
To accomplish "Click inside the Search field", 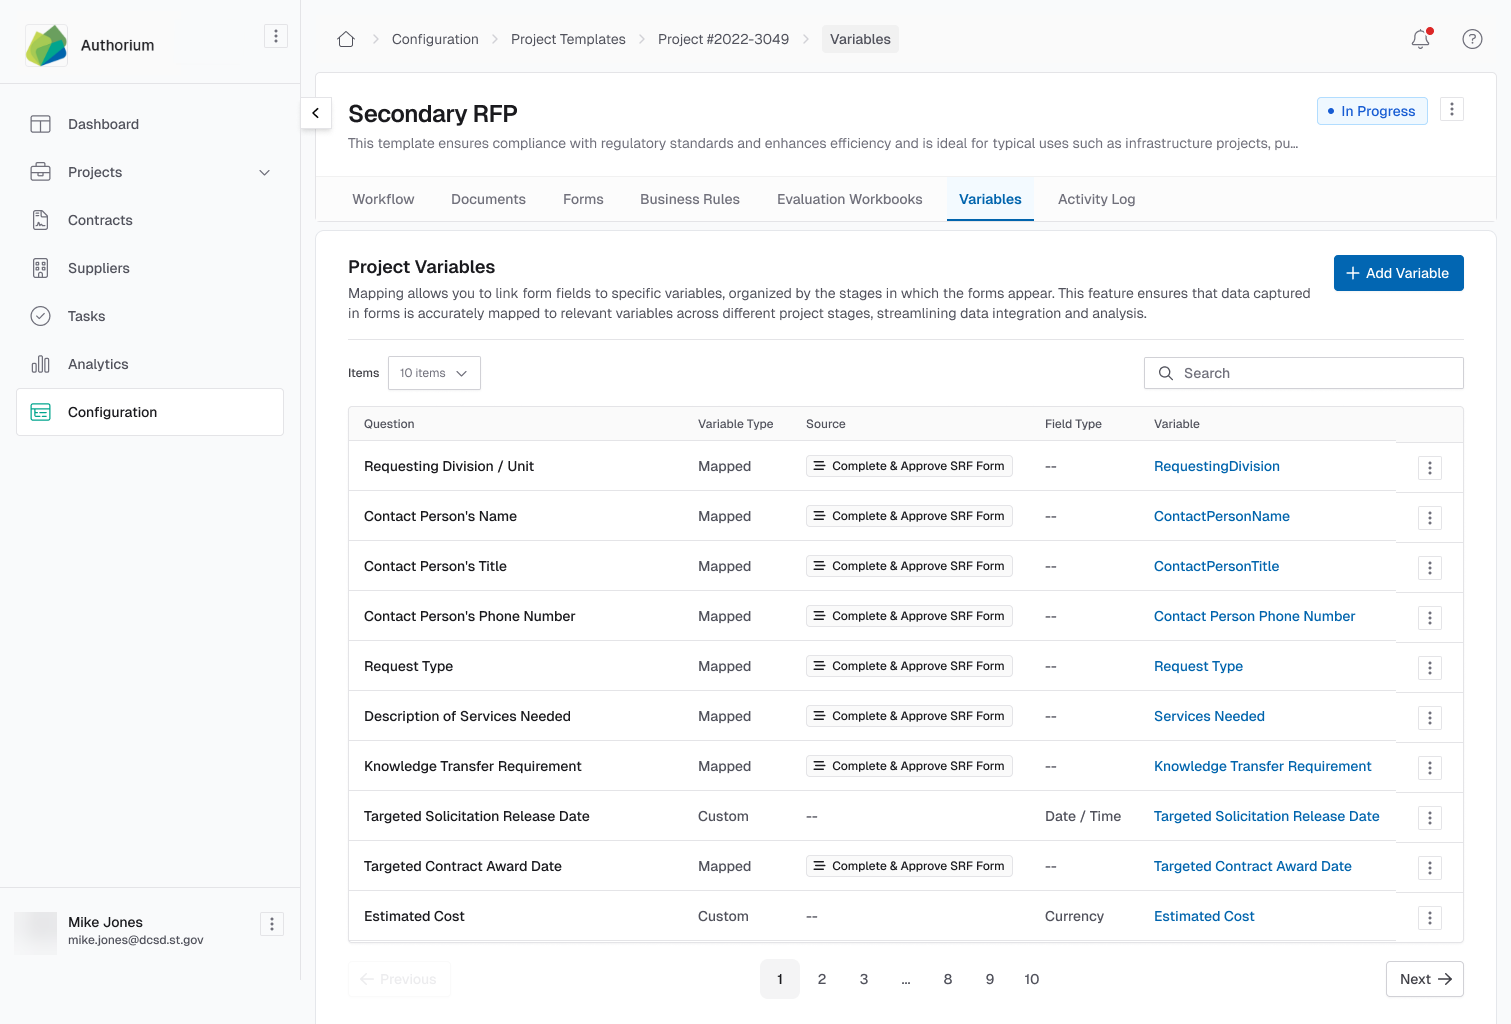I will coord(1303,372).
